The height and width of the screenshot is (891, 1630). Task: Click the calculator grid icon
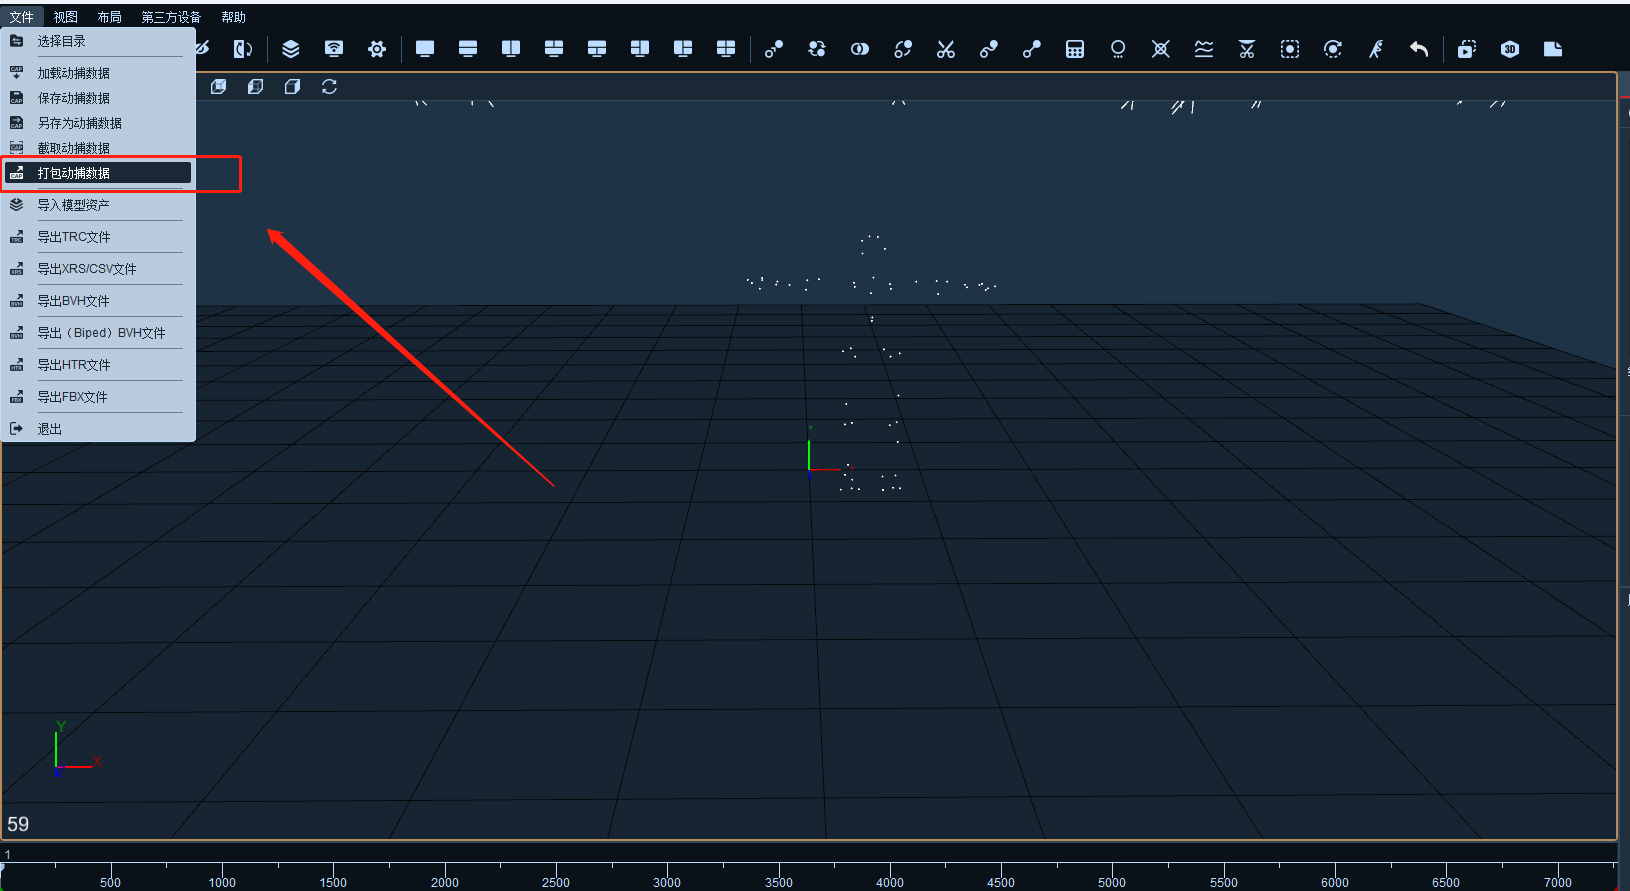1075,49
